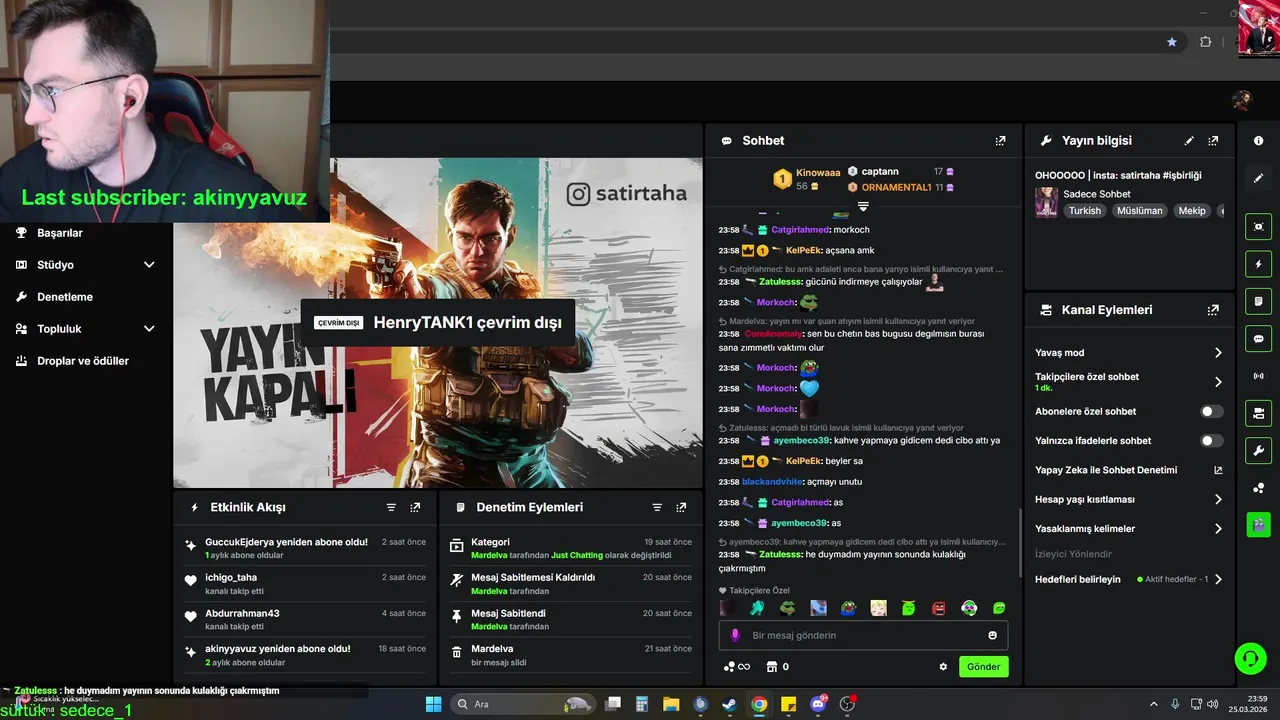Edit the Yayın bilgisi stream info
This screenshot has width=1280, height=720.
point(1189,141)
